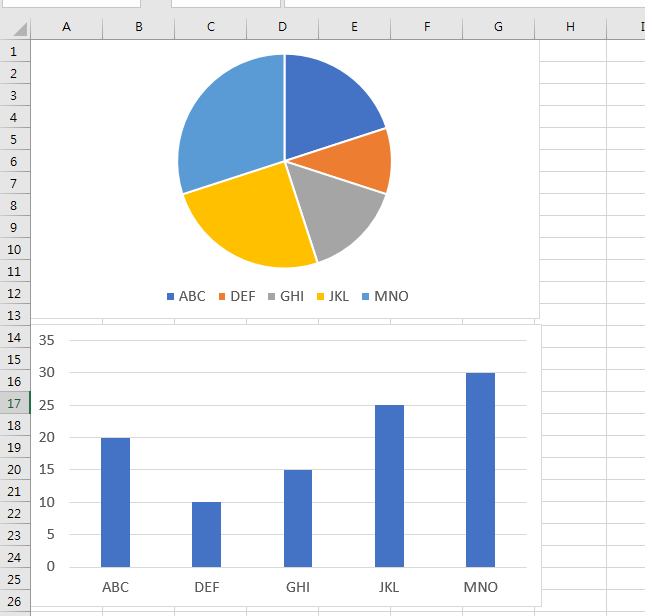Click the 30 value axis label
Viewport: 645px width, 616px height.
click(46, 373)
